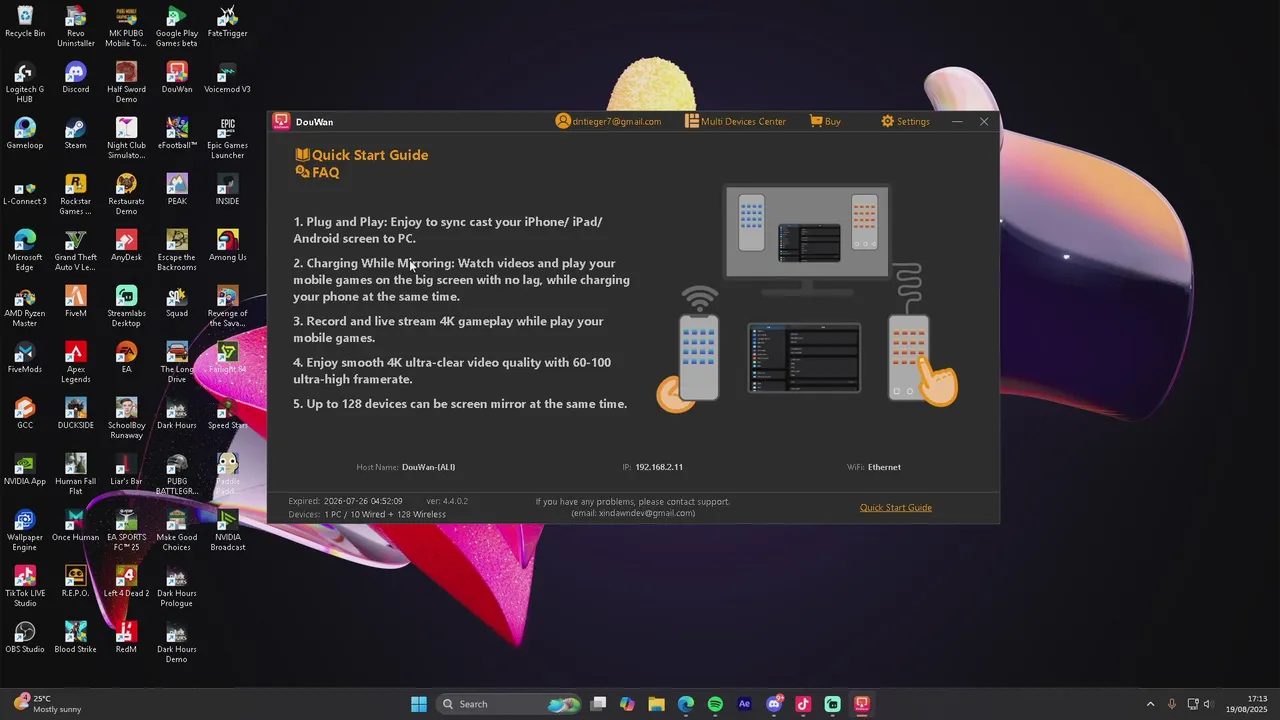
Task: Select the Blood Strike desktop icon
Action: [x=76, y=638]
